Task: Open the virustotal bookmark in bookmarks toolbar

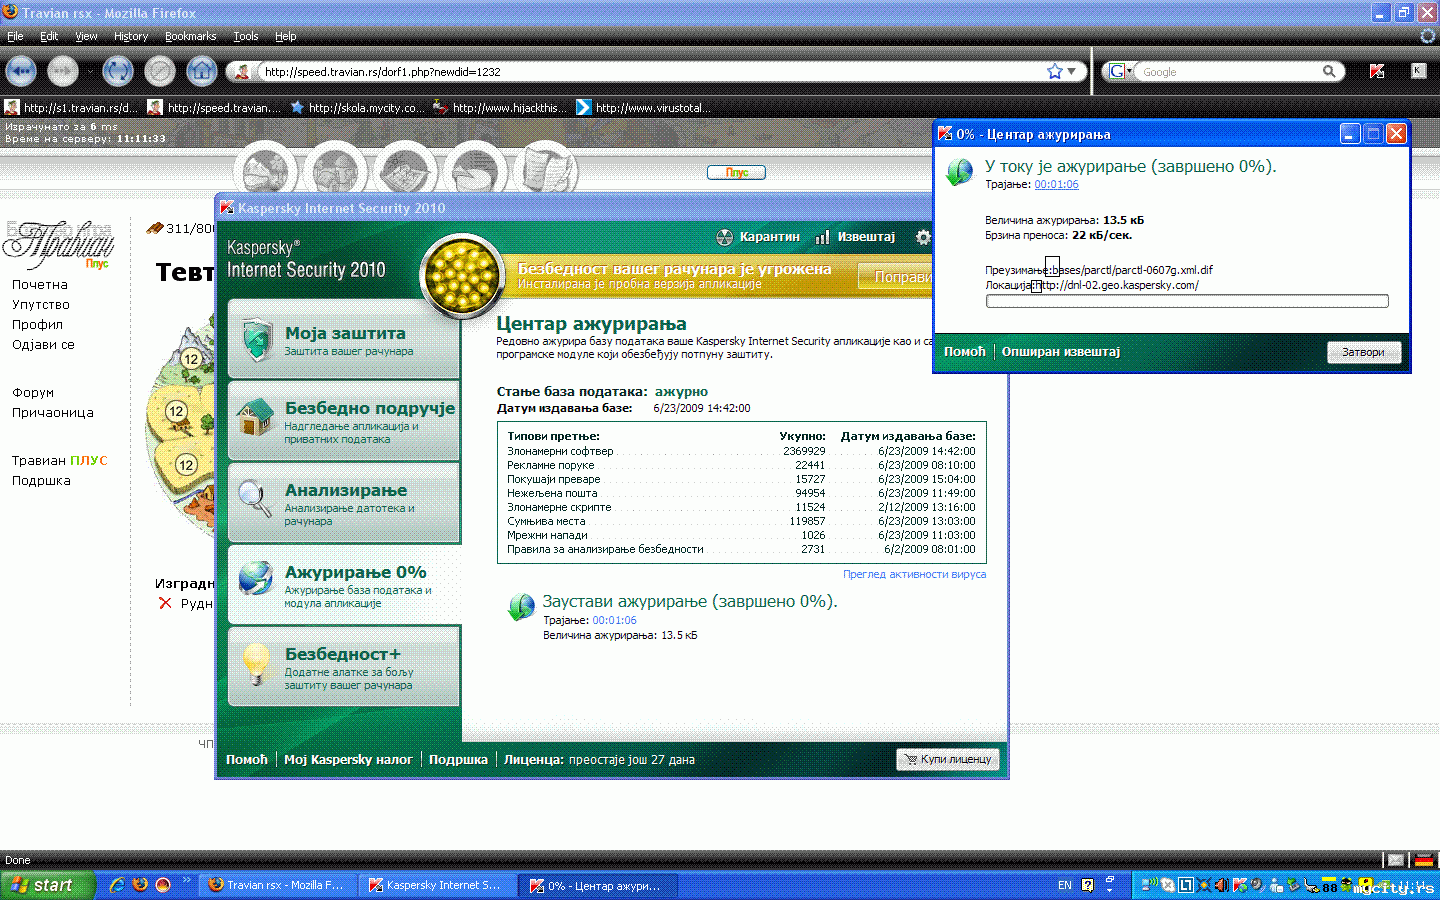Action: (643, 108)
